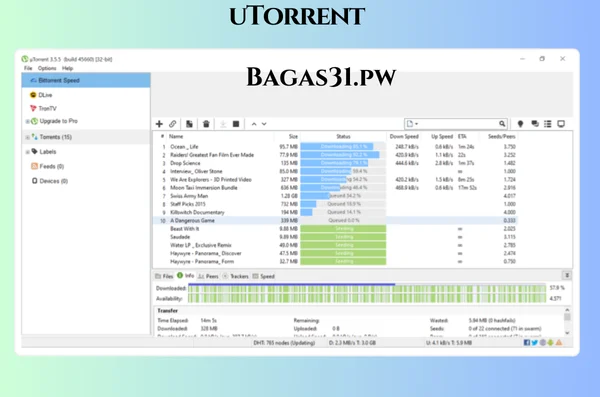
Task: Click DHT nodes status bar entry
Action: [284, 343]
